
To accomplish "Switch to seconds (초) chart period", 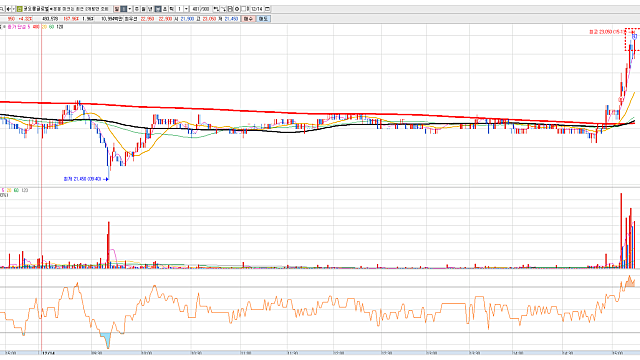I will tap(164, 9).
